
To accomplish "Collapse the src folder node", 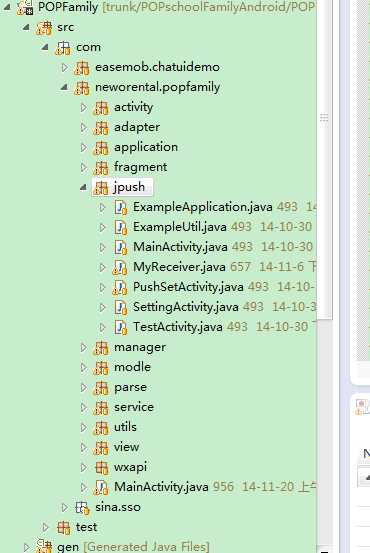I will [x=26, y=27].
